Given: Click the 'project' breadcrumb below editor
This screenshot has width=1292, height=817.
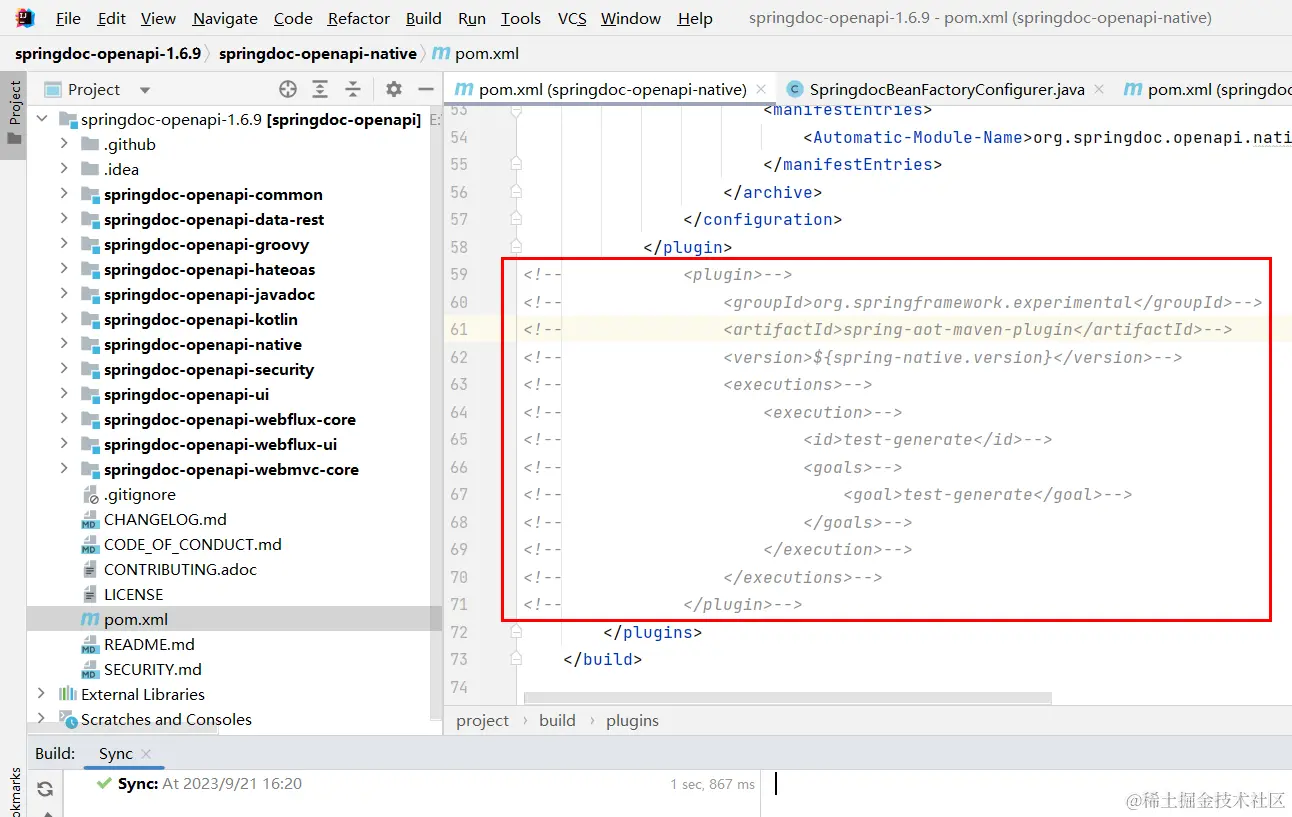Looking at the screenshot, I should click(x=483, y=720).
